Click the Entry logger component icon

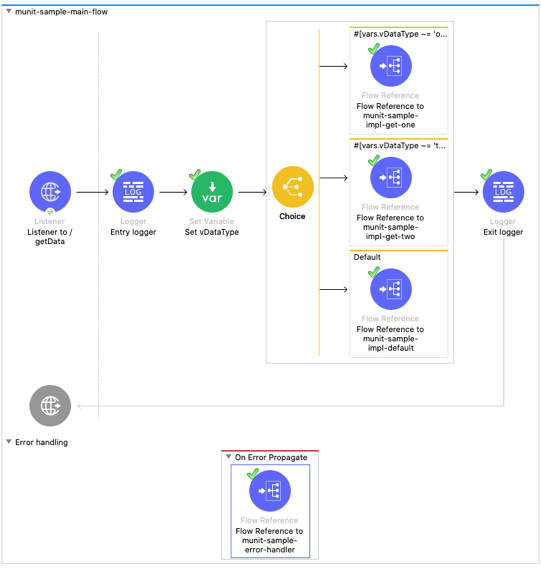[133, 192]
